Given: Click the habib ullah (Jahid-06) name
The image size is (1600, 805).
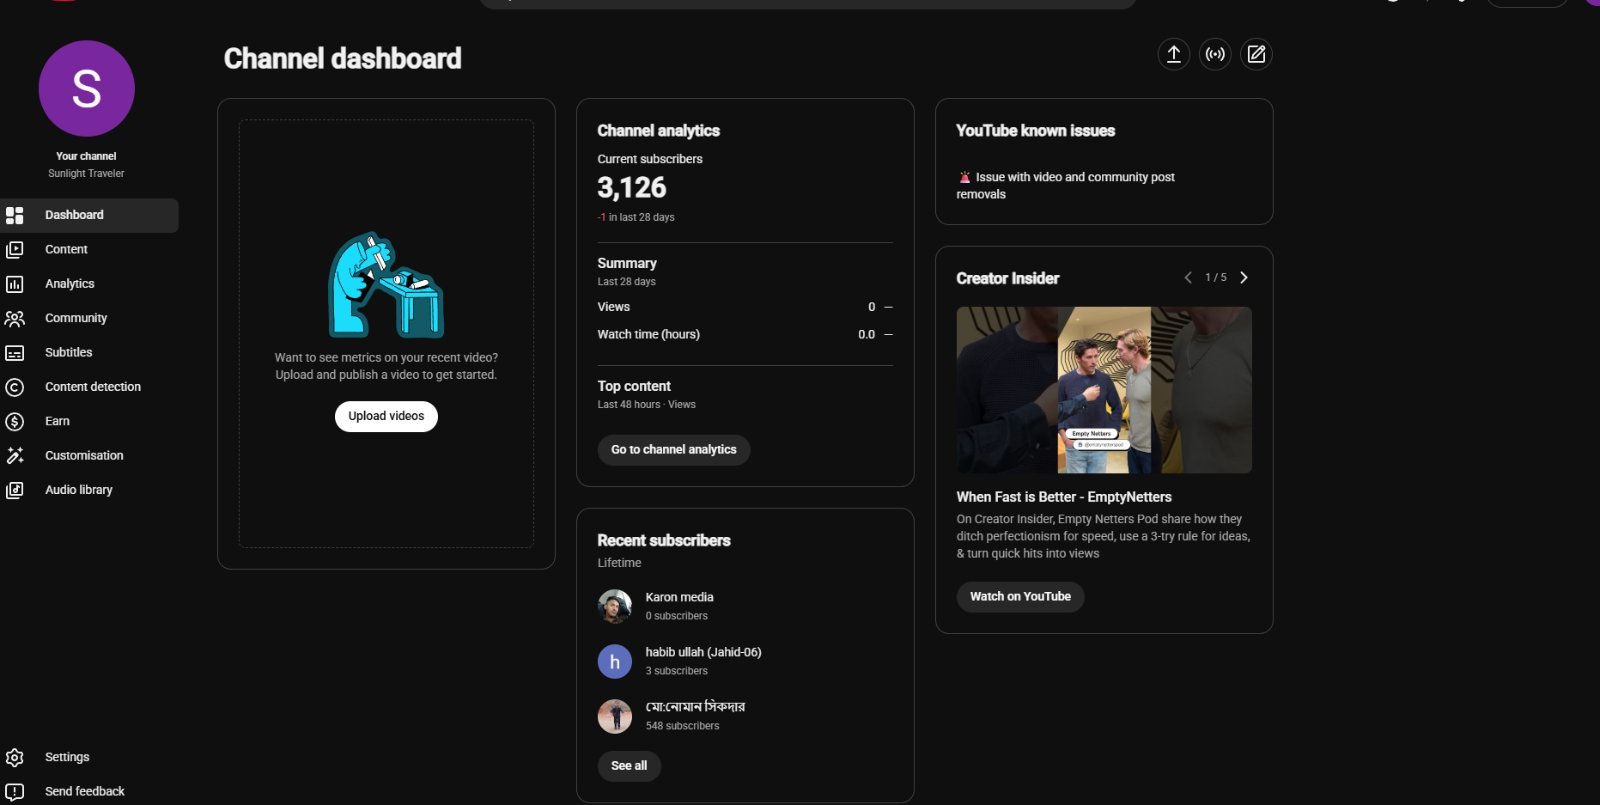Looking at the screenshot, I should [x=704, y=652].
